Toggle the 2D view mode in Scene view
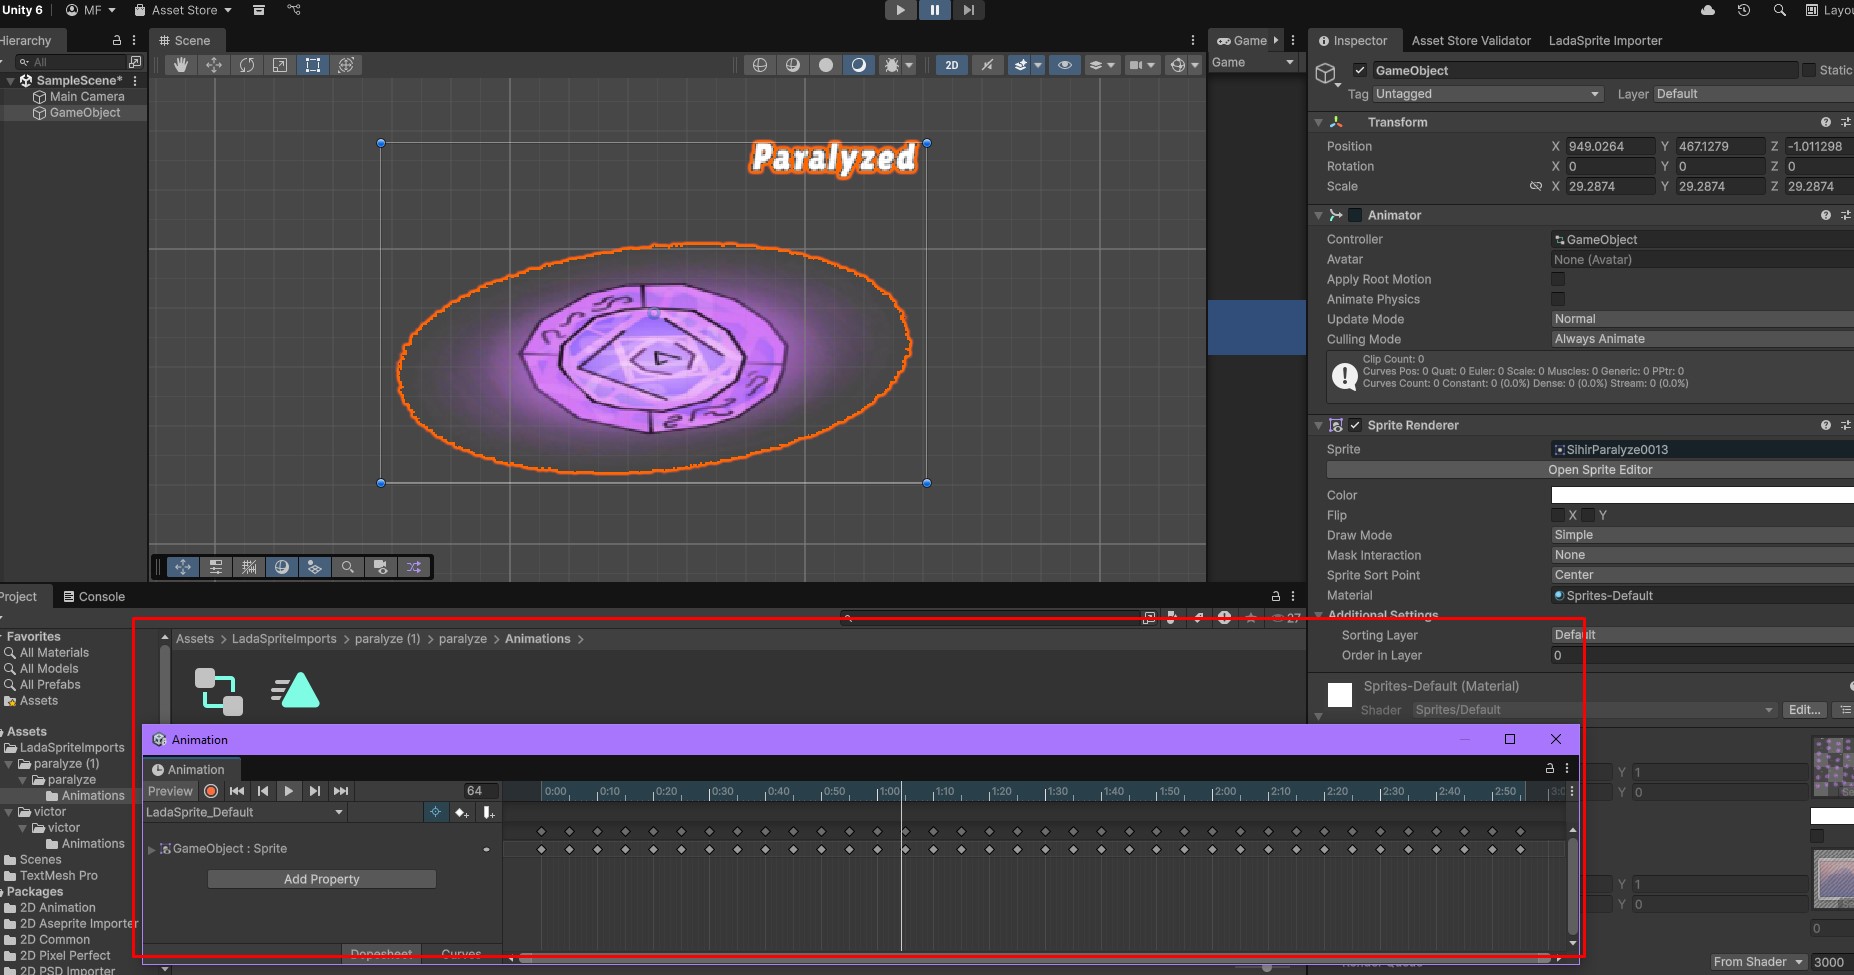Screen dimensions: 1854x975 (x=951, y=65)
